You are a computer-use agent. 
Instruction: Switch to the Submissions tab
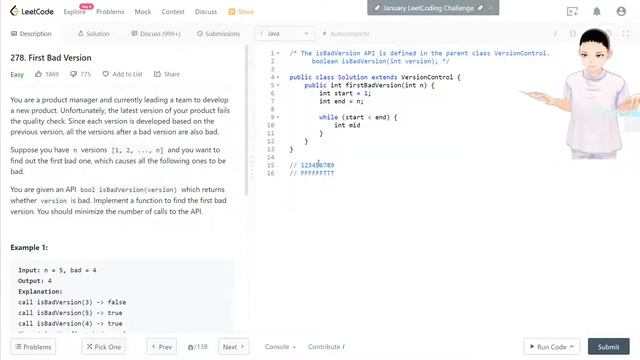(x=218, y=33)
